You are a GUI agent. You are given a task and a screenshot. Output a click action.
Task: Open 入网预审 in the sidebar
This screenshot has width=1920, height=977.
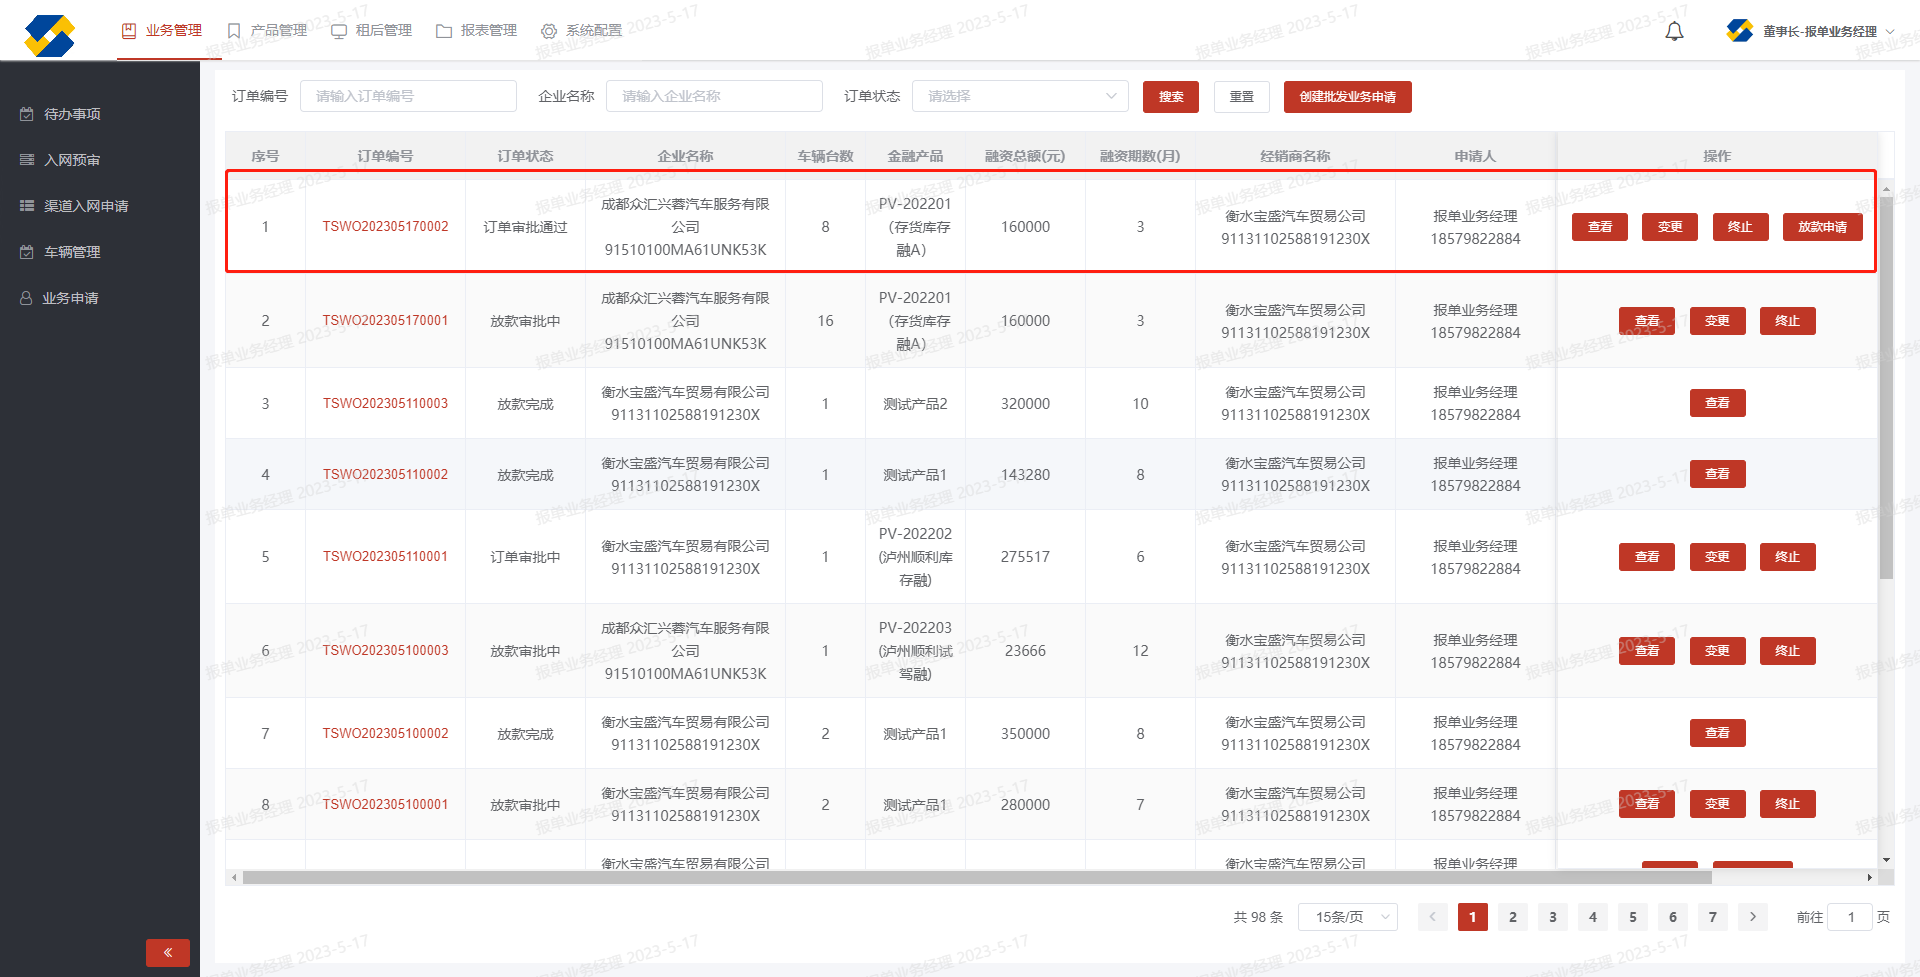coord(72,160)
